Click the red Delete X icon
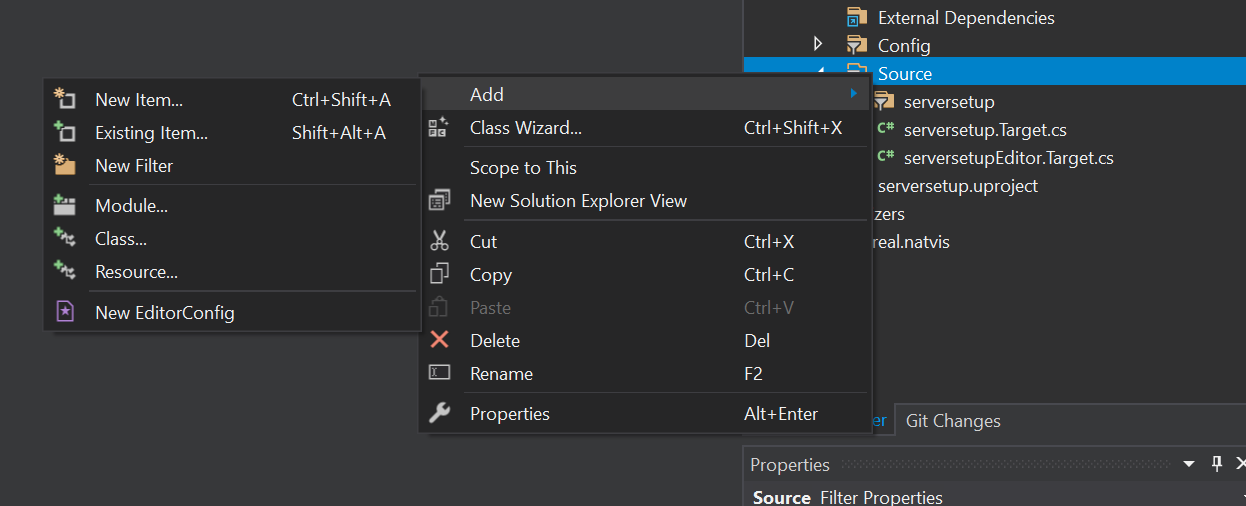Viewport: 1246px width, 506px height. tap(439, 340)
